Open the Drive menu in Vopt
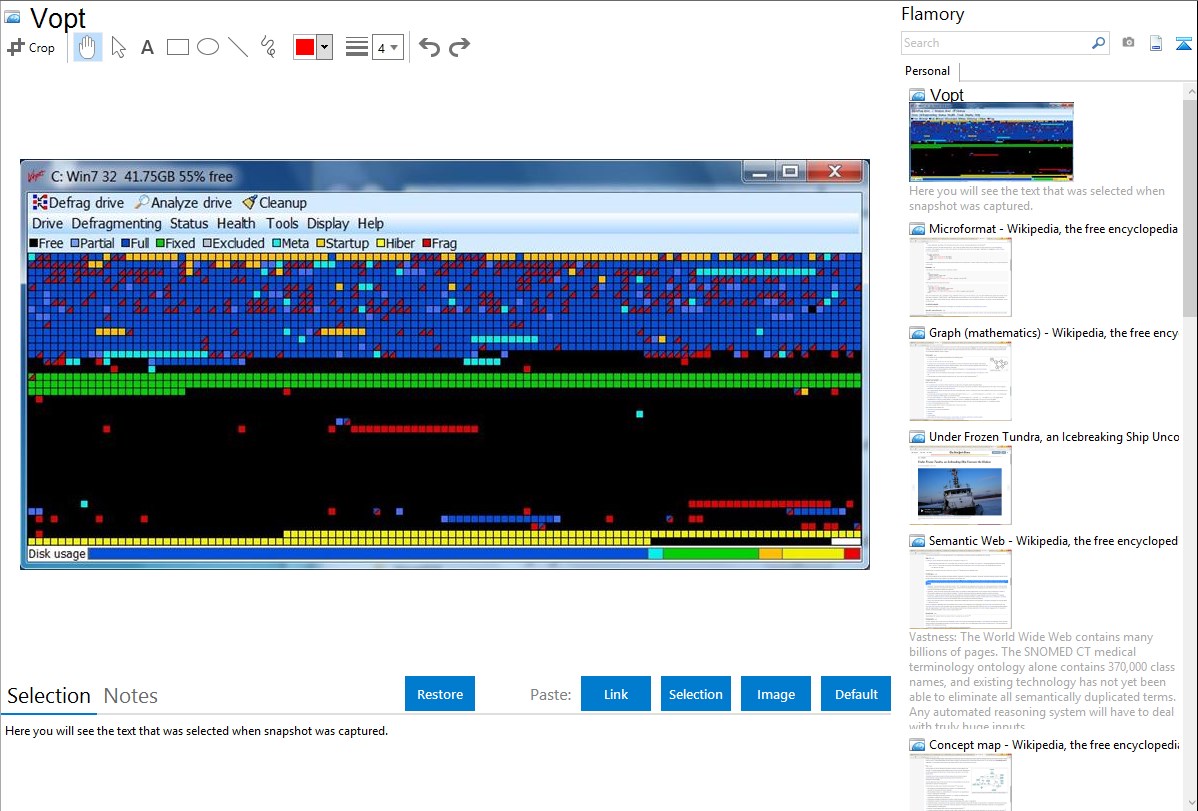This screenshot has height=811, width=1198. click(47, 223)
